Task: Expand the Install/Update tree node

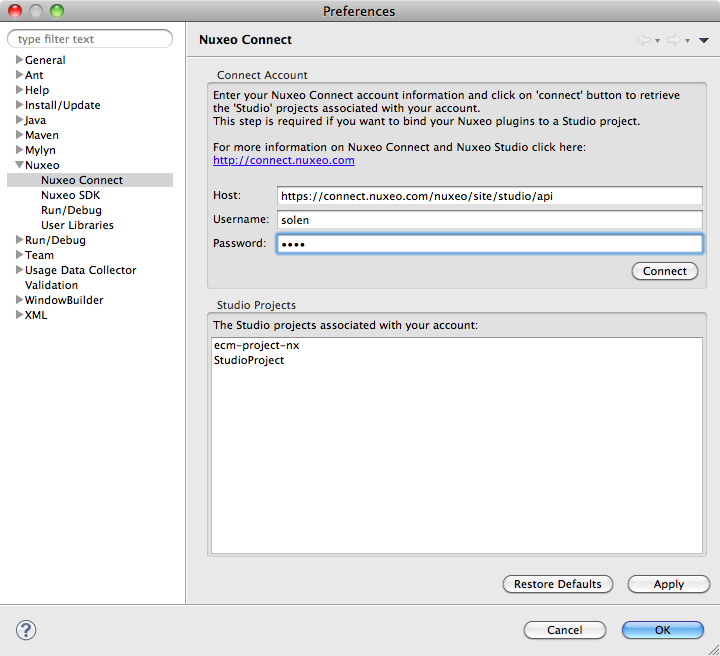Action: tap(19, 104)
